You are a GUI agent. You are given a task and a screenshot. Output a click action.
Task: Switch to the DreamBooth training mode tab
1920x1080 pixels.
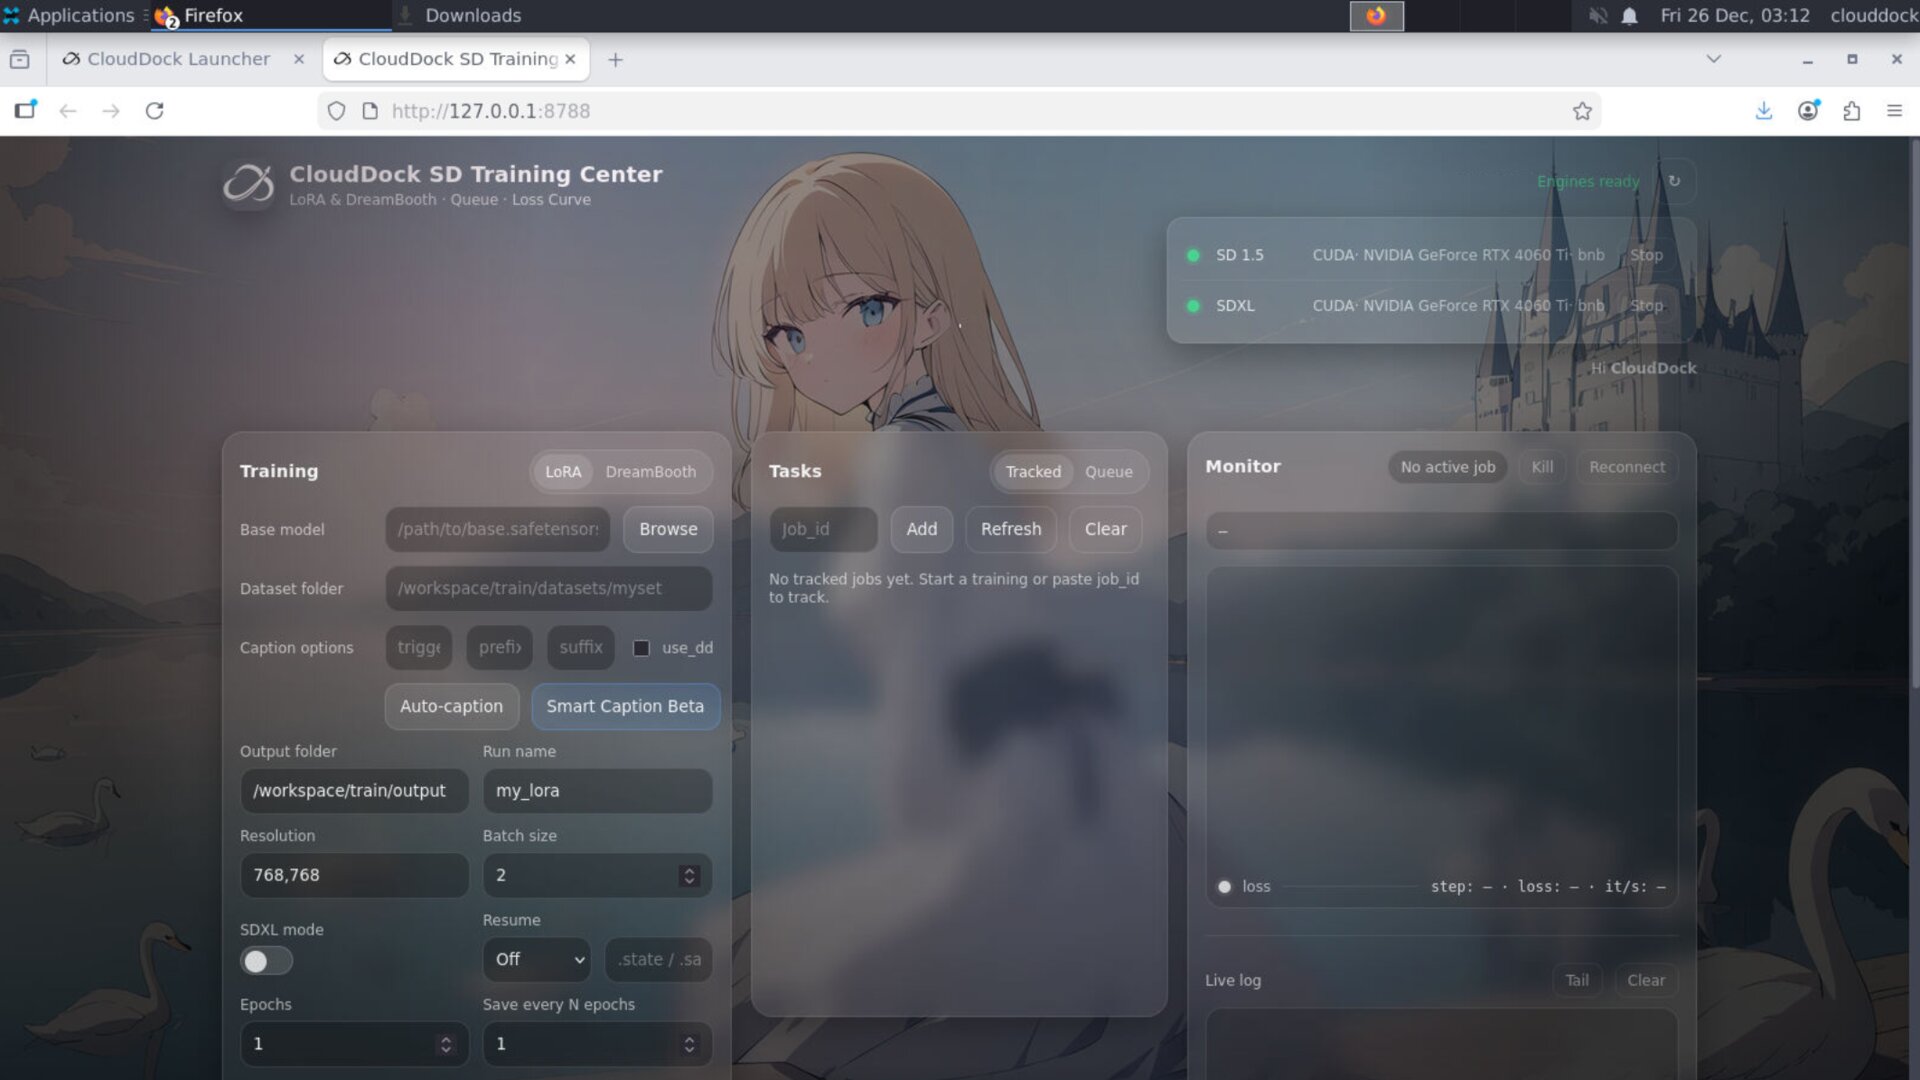[x=651, y=471]
